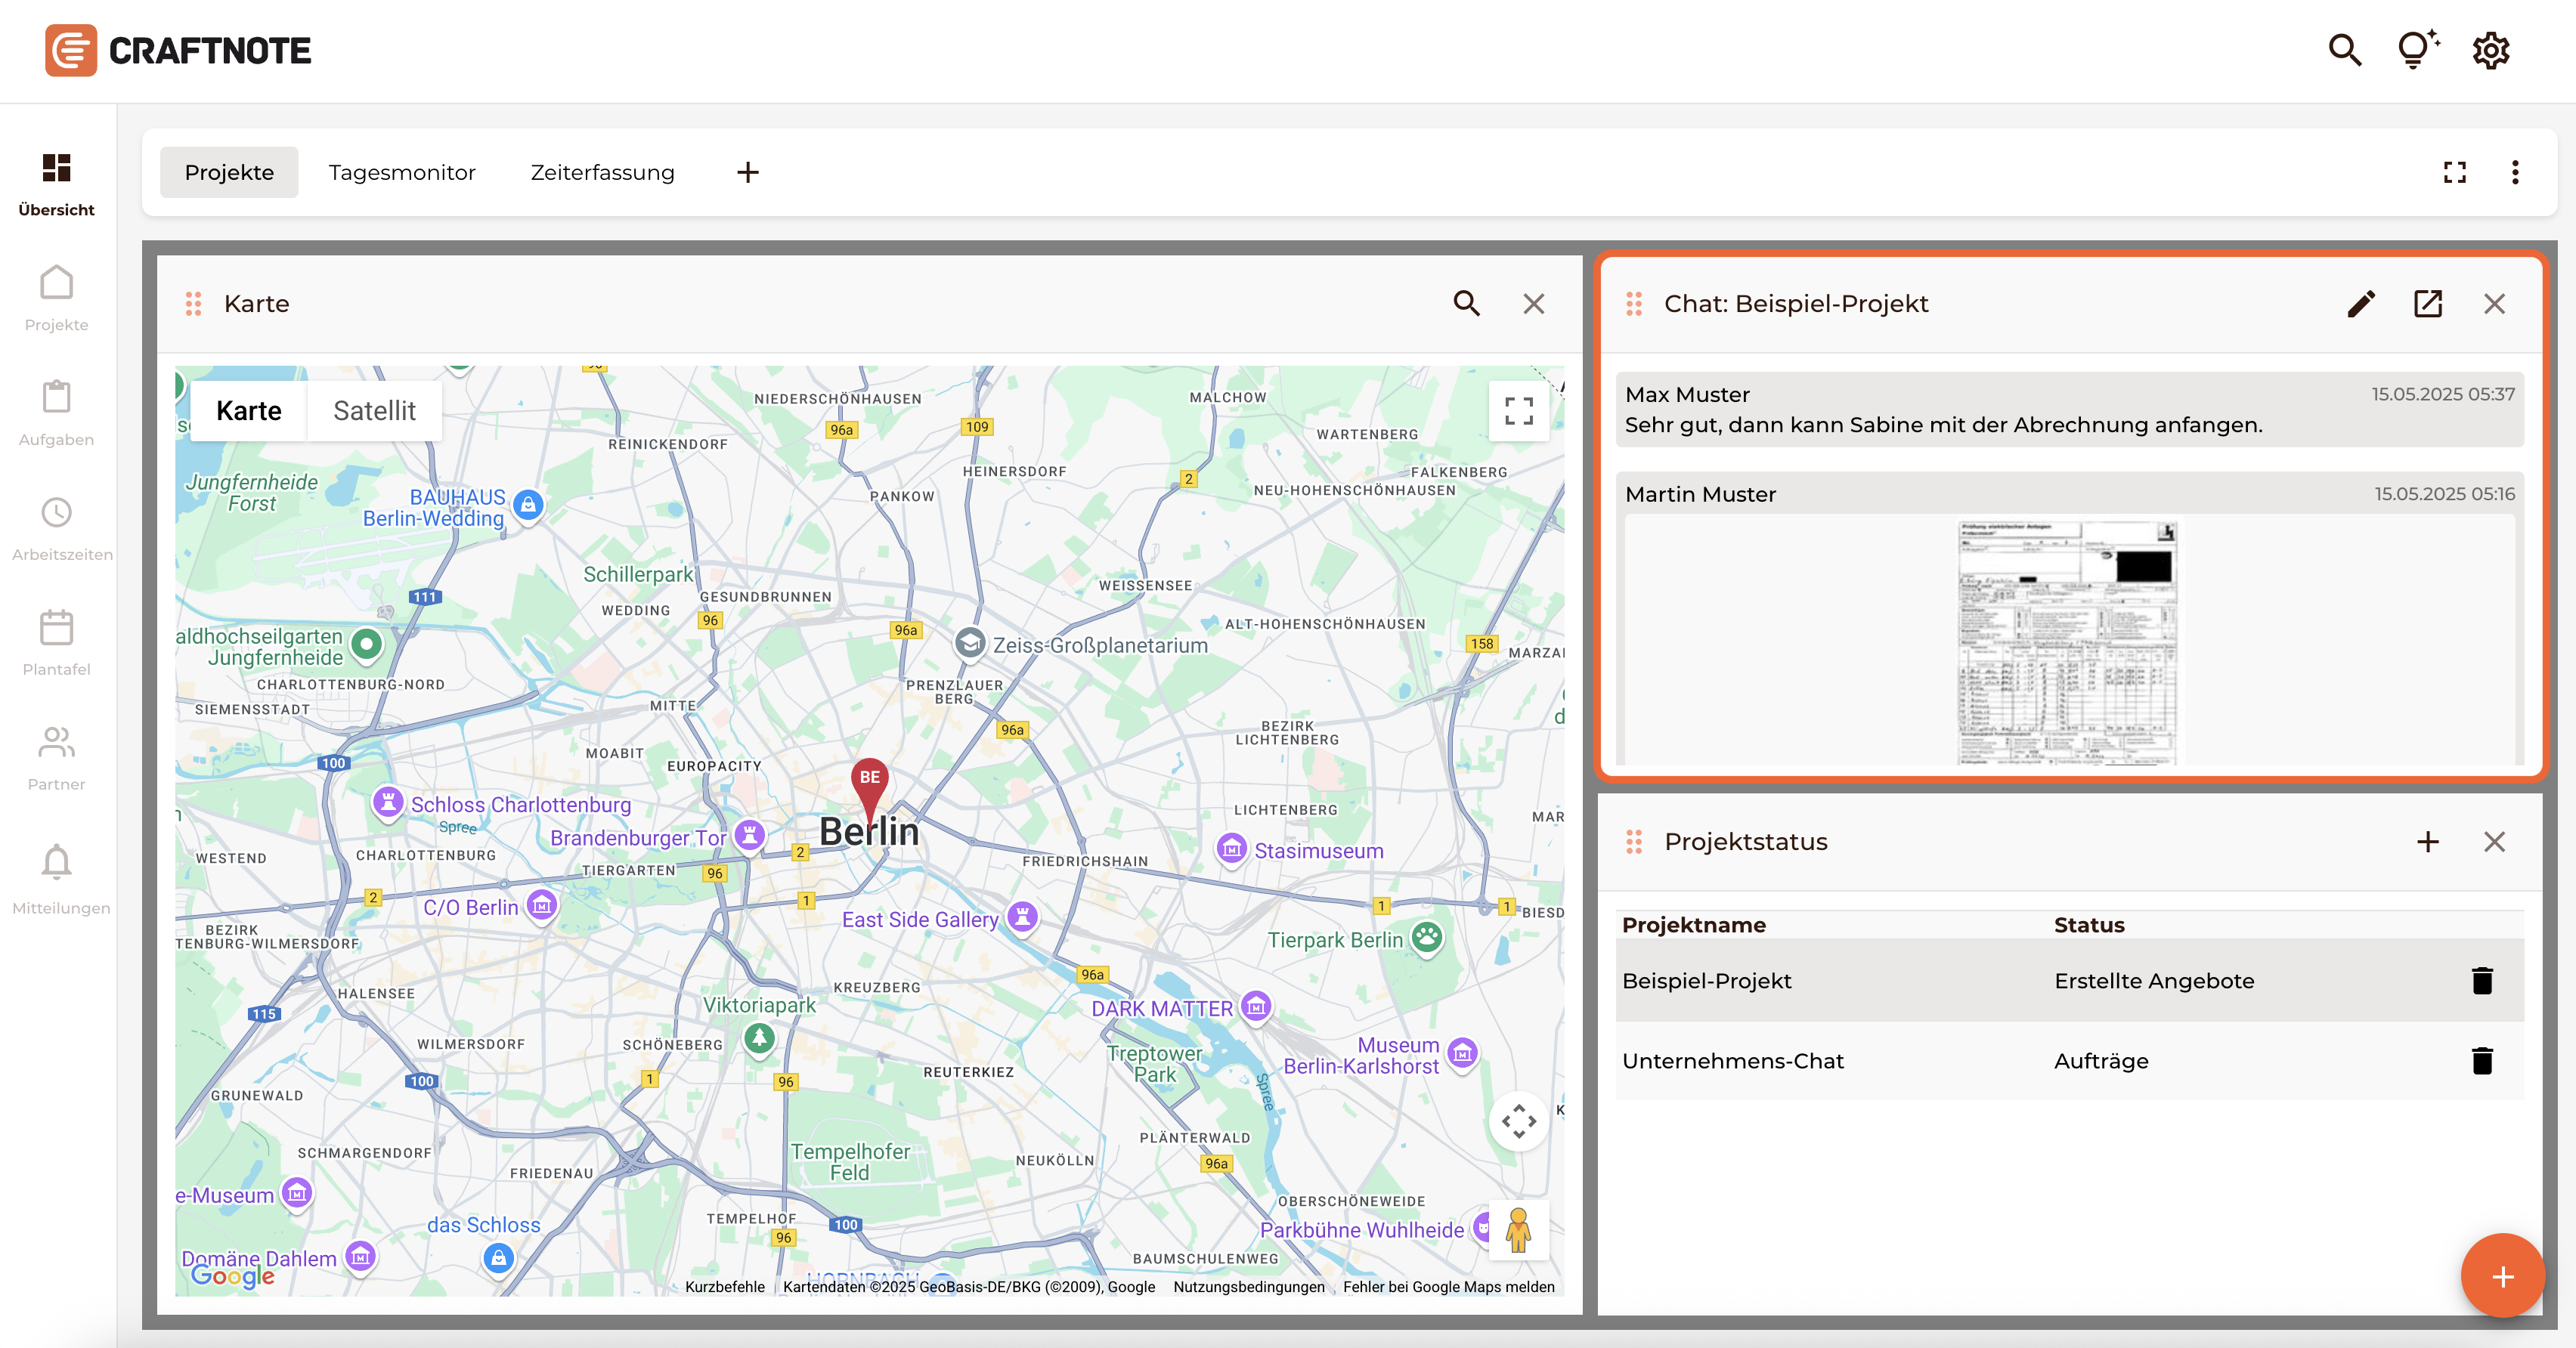Open Plantafel in the sidebar
Viewport: 2576px width, 1348px height.
coord(57,643)
